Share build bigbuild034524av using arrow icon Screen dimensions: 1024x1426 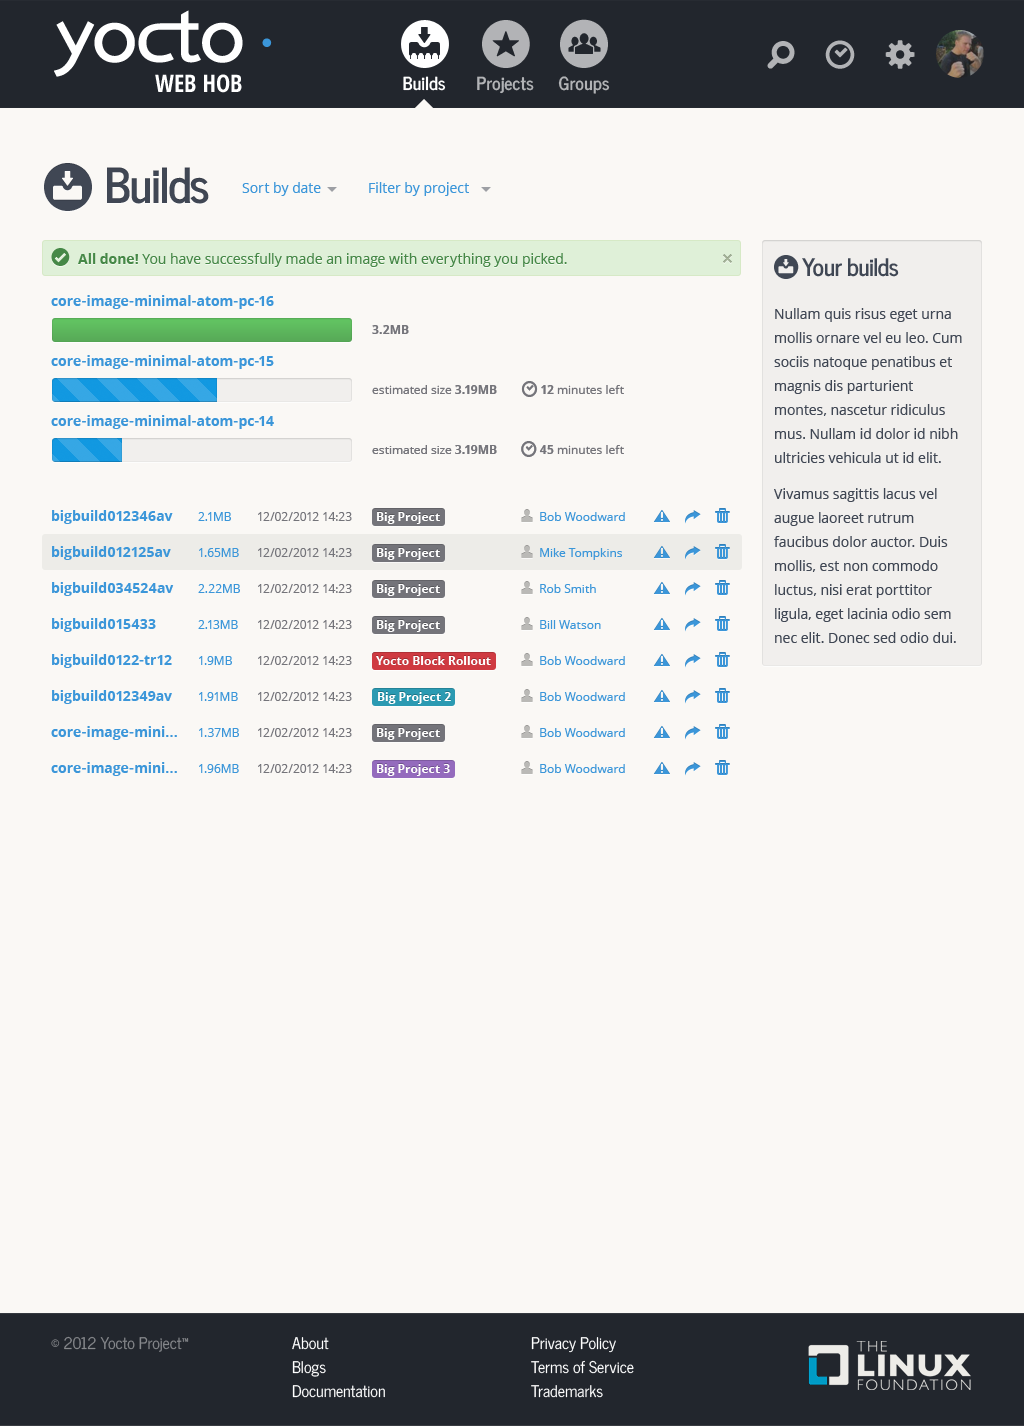click(692, 588)
